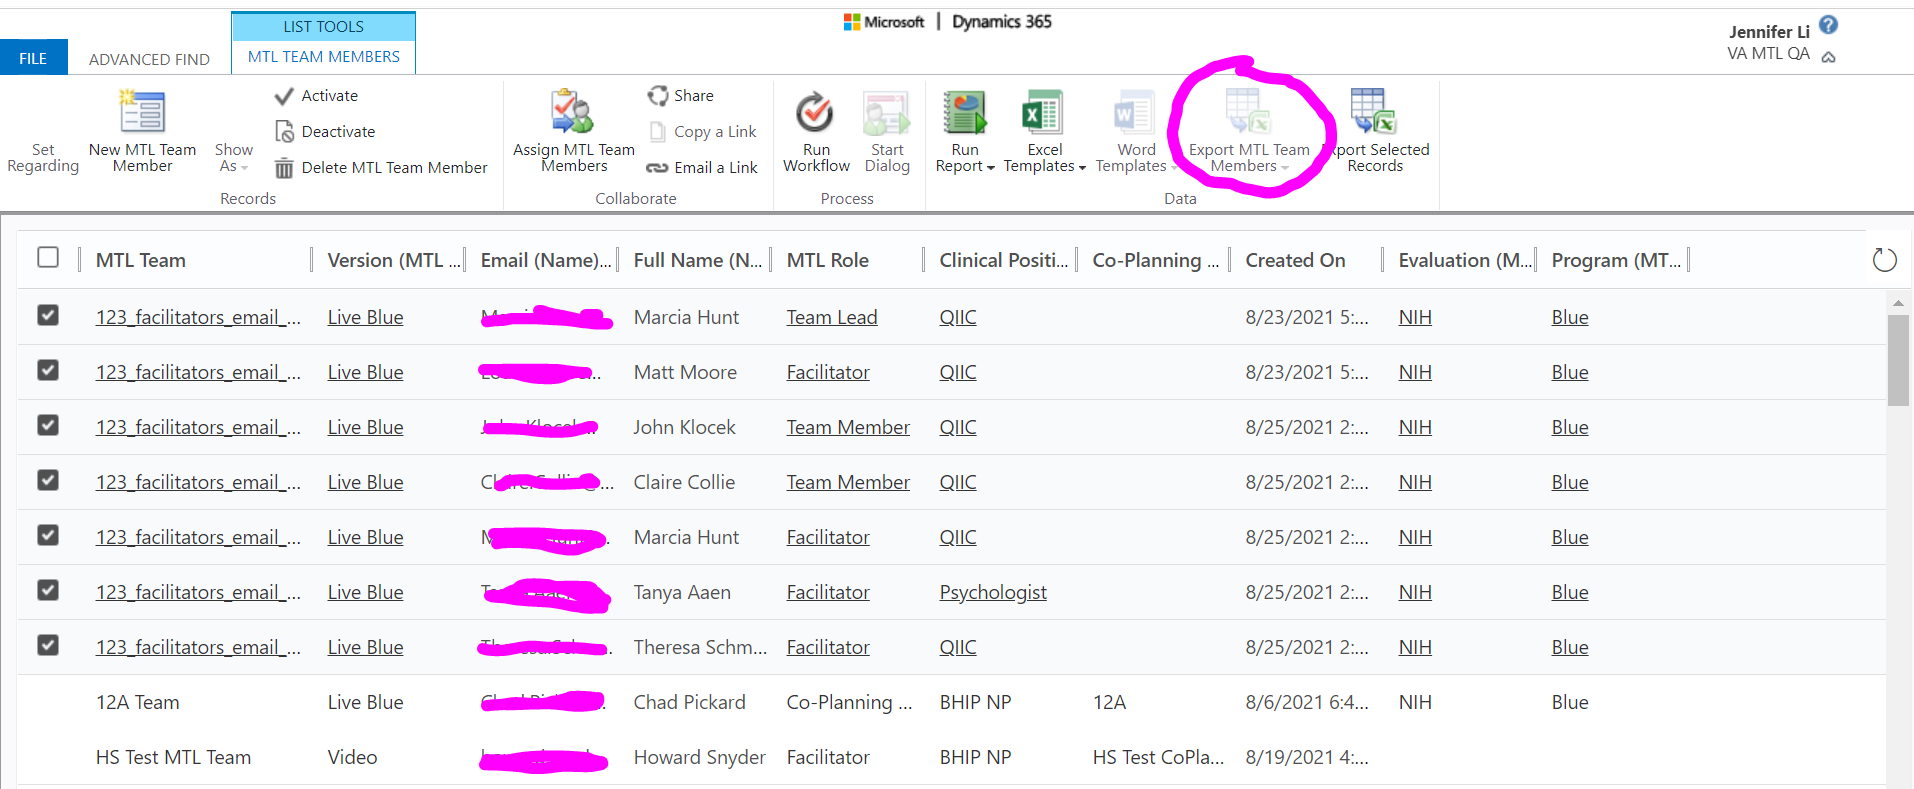1914x789 pixels.
Task: Select the MTL TEAM MEMBERS tab
Action: (x=324, y=57)
